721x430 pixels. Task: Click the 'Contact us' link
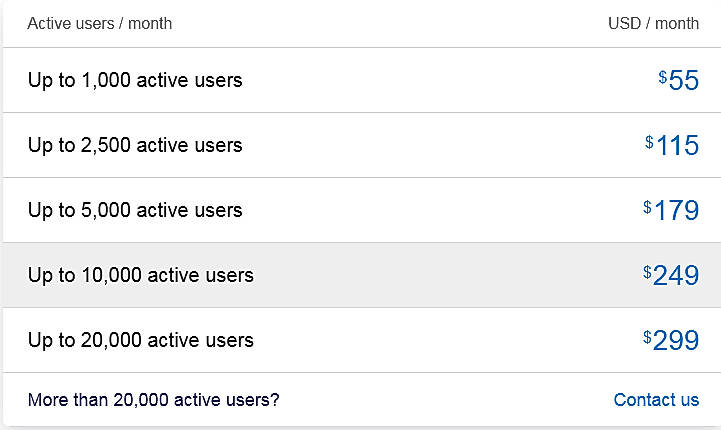656,400
